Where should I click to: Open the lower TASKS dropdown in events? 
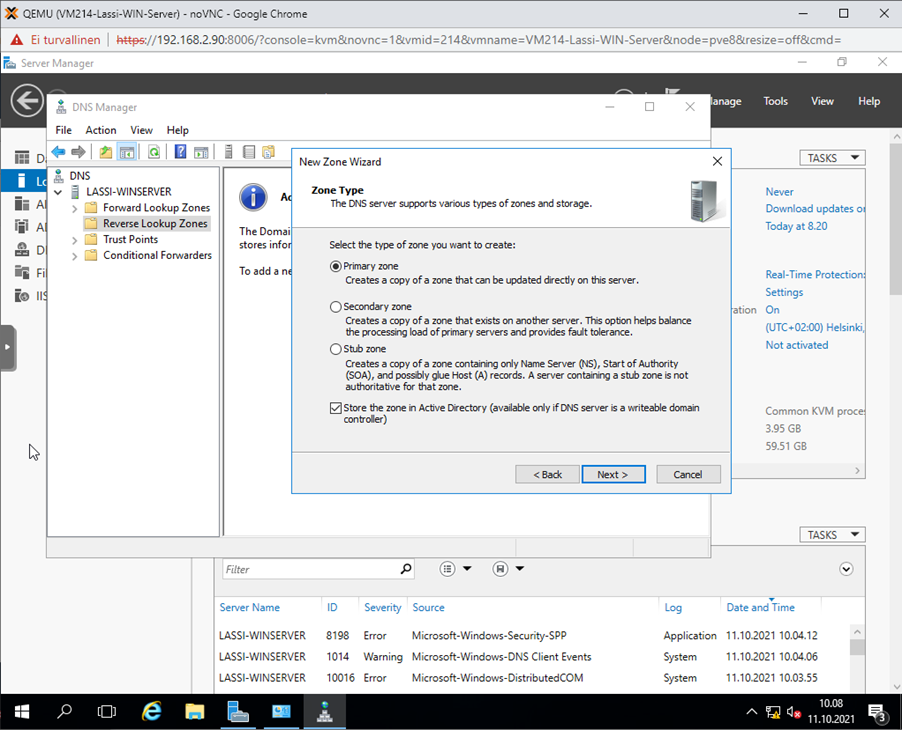click(832, 534)
